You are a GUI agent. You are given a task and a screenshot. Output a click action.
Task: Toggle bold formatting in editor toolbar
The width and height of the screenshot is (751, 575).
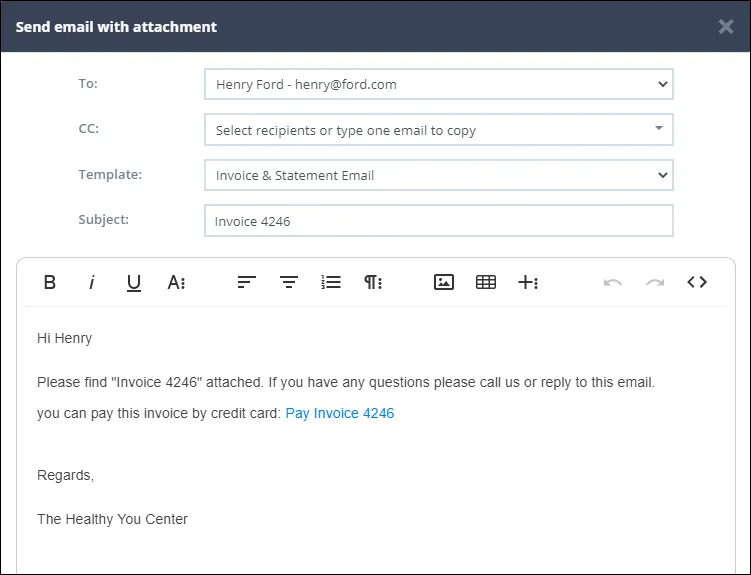(x=50, y=282)
